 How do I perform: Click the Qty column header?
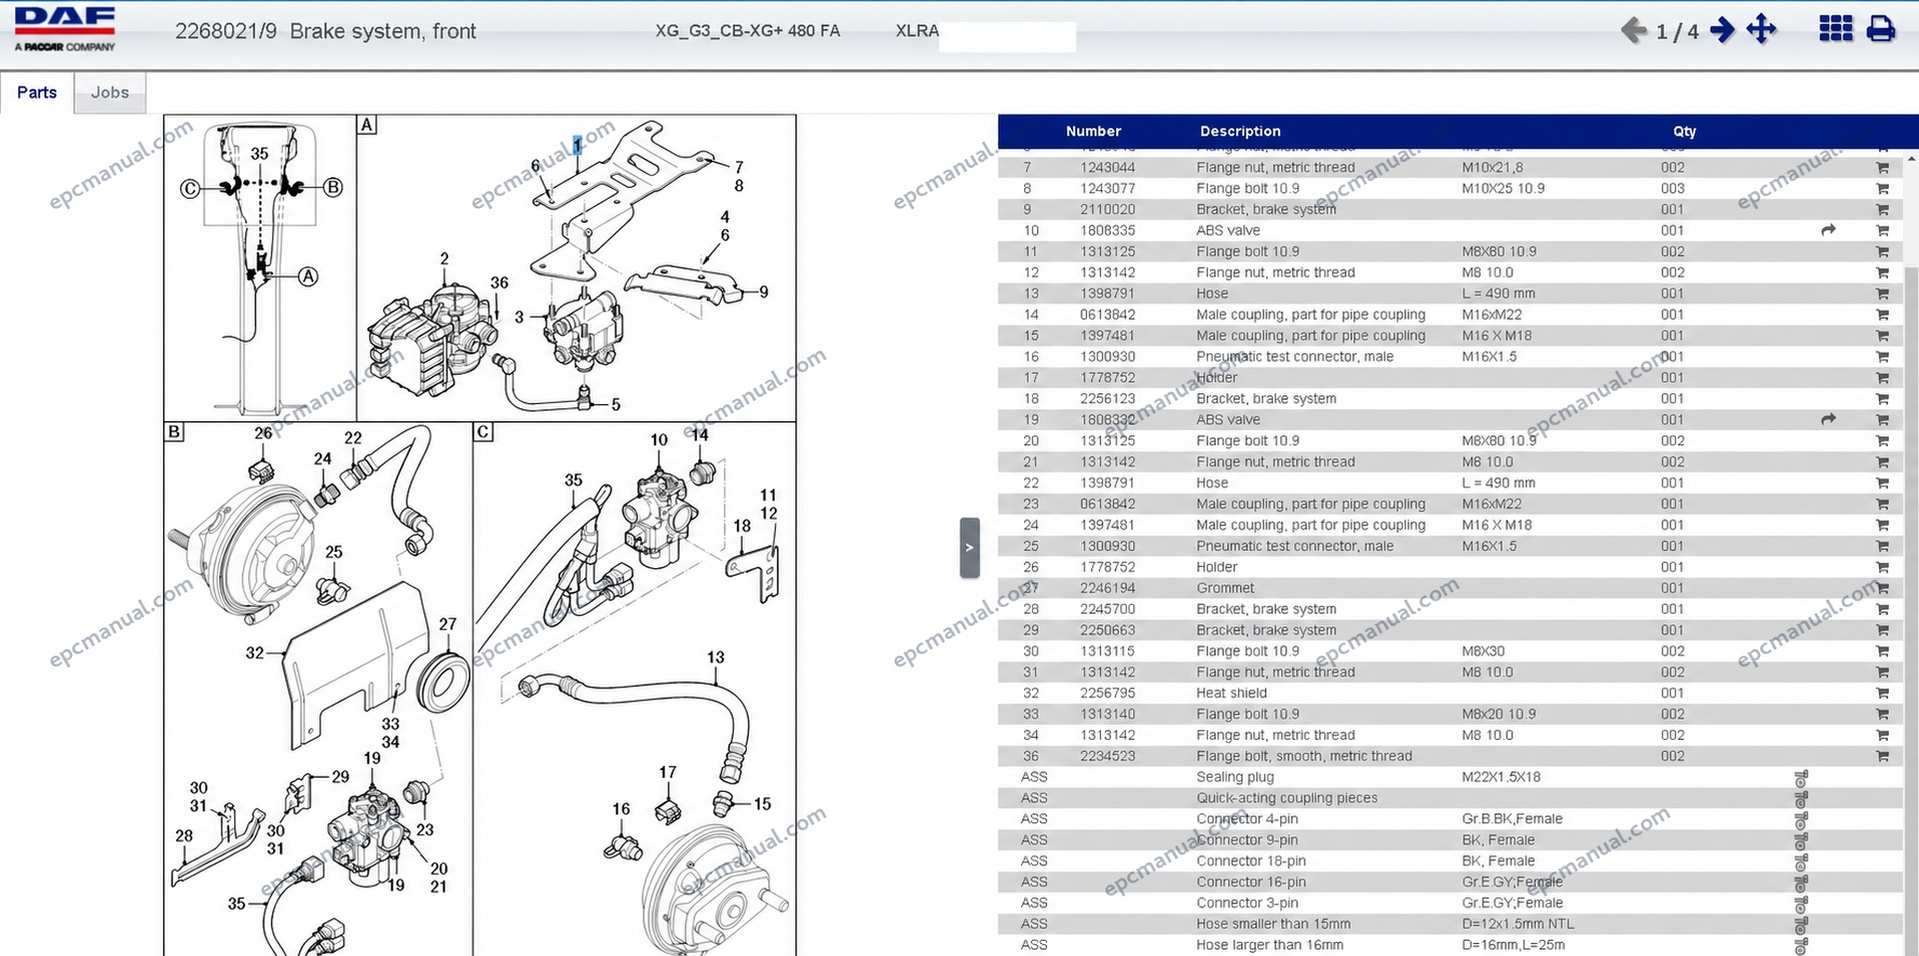pyautogui.click(x=1684, y=131)
